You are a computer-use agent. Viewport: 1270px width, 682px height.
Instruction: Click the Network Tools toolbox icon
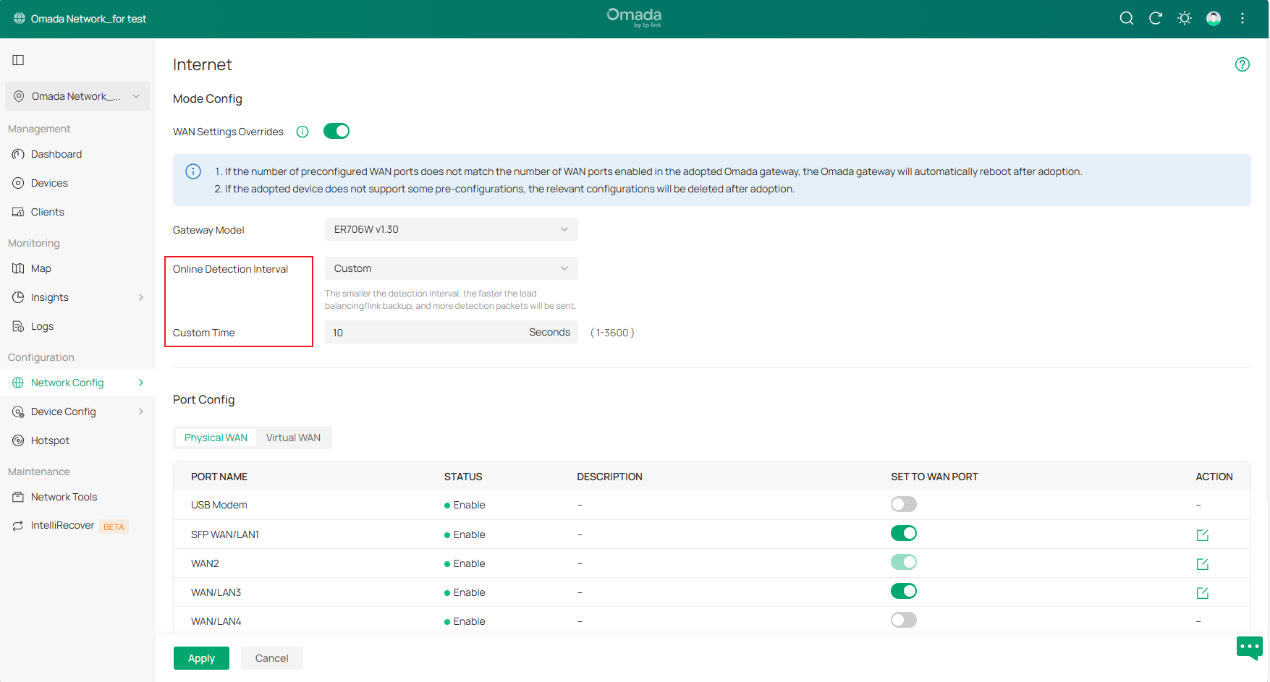pyautogui.click(x=18, y=497)
